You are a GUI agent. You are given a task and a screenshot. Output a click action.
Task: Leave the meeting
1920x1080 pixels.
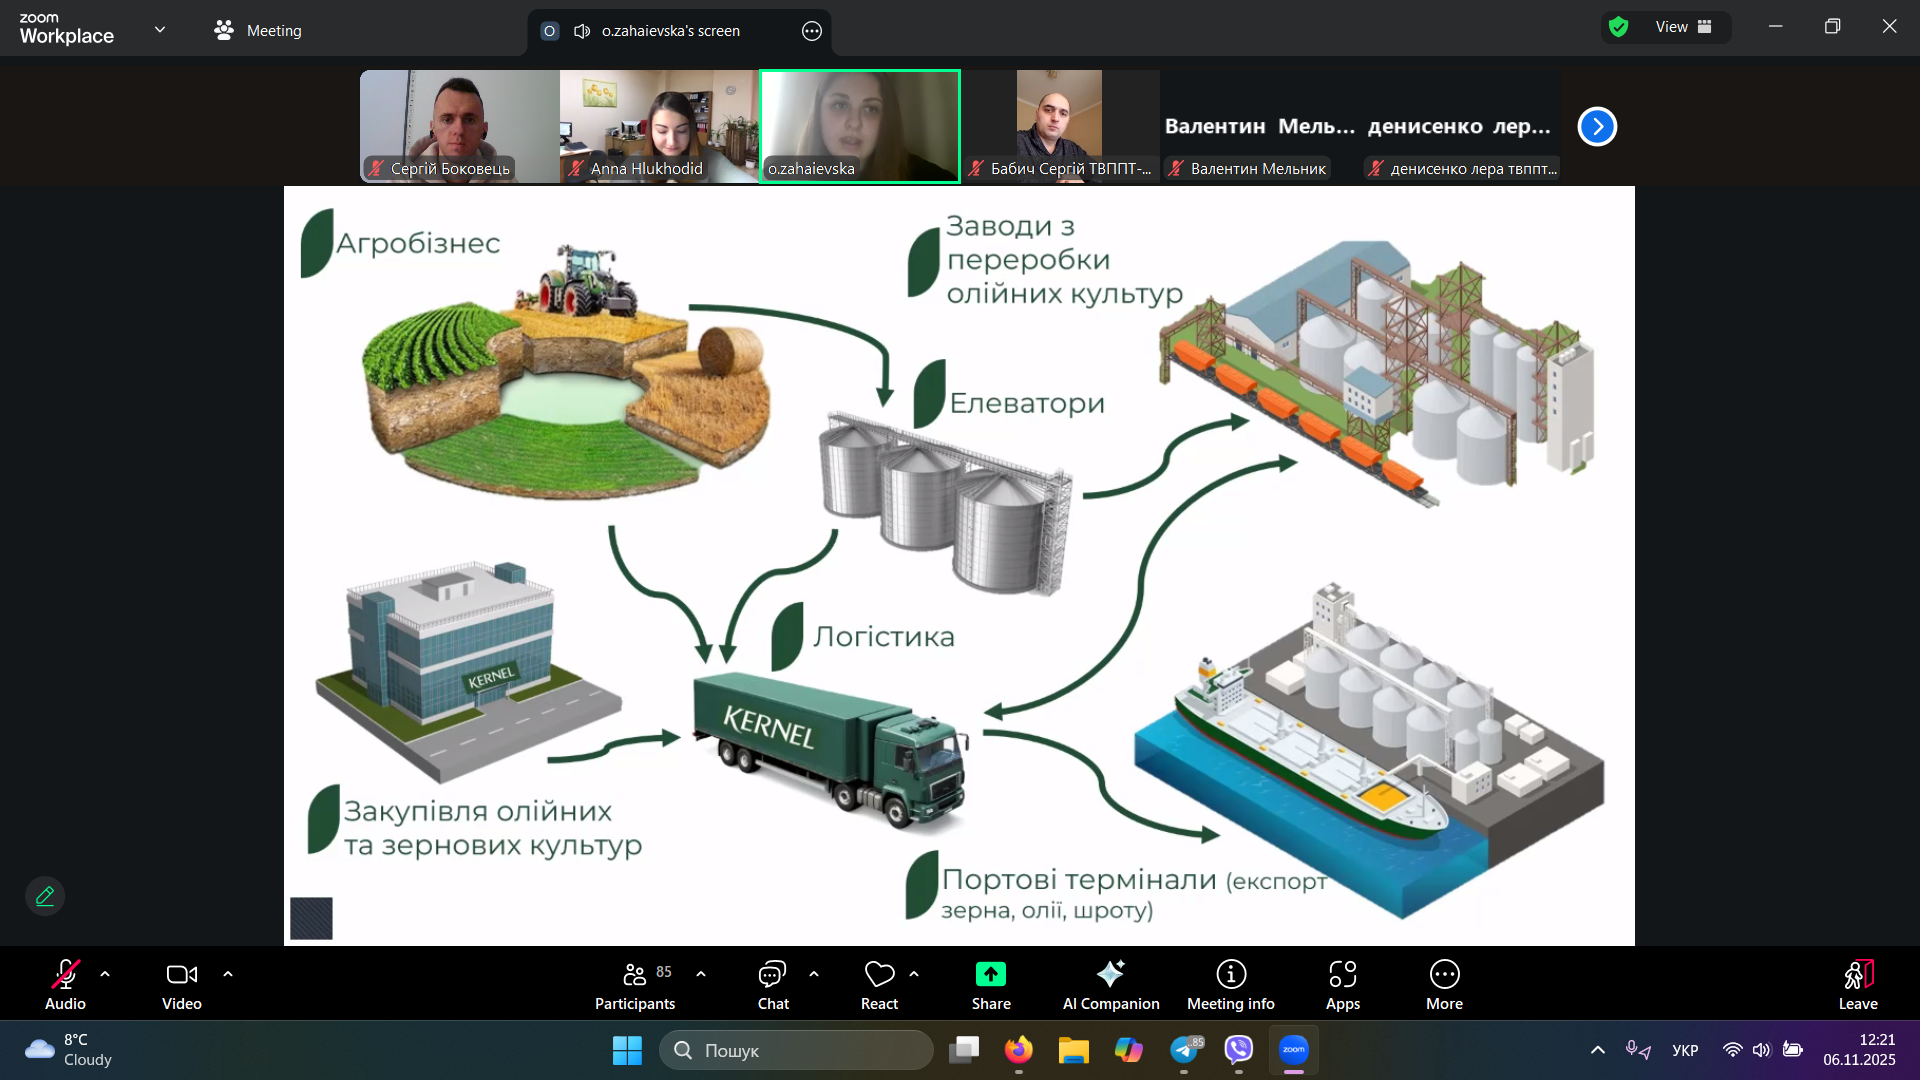point(1857,985)
